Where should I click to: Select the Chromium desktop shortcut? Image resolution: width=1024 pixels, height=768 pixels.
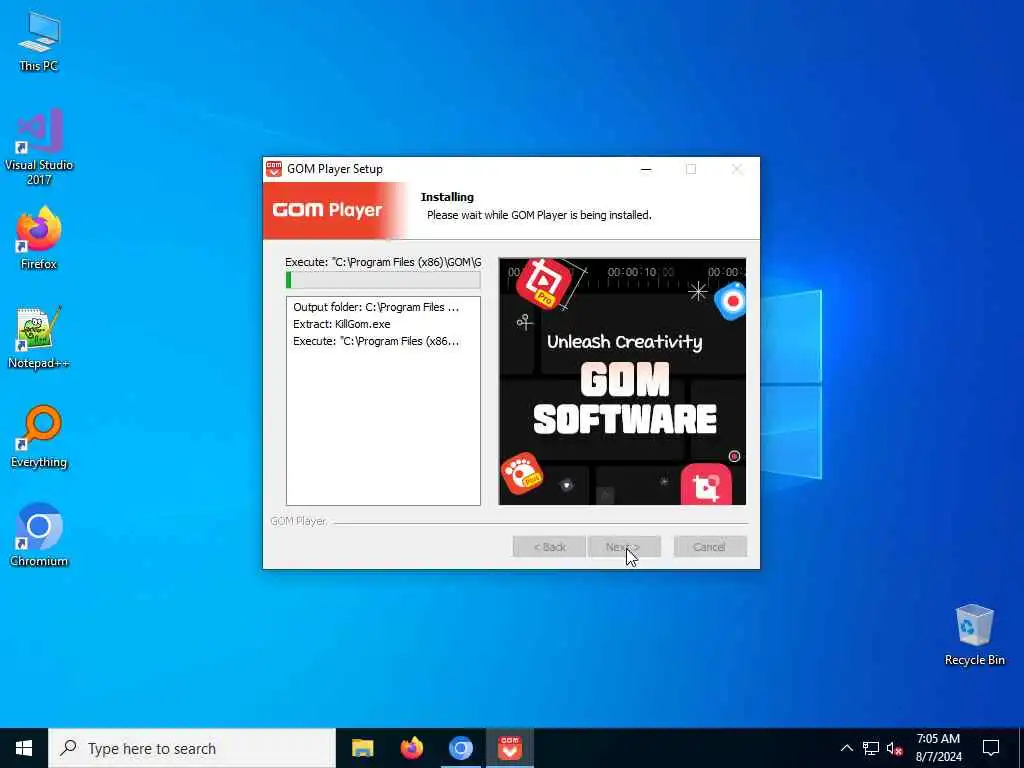[x=39, y=536]
